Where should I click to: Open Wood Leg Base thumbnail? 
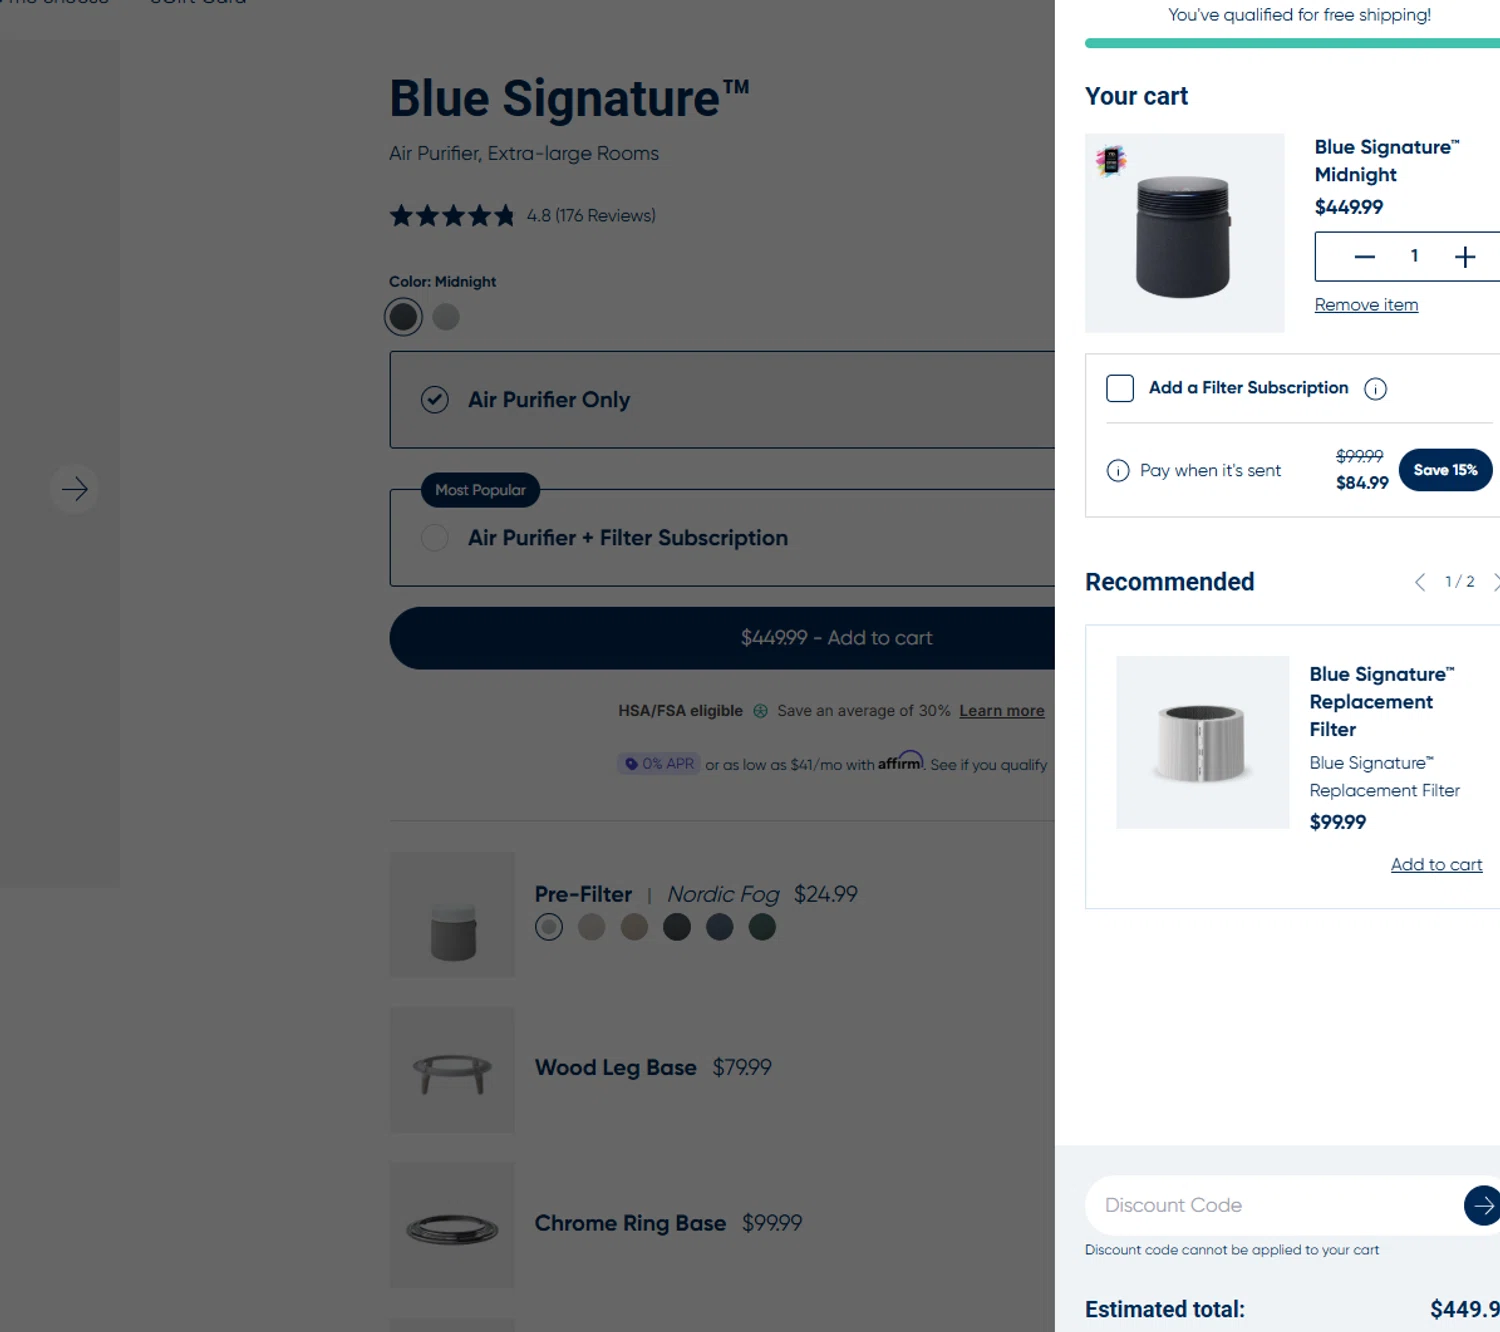point(452,1070)
